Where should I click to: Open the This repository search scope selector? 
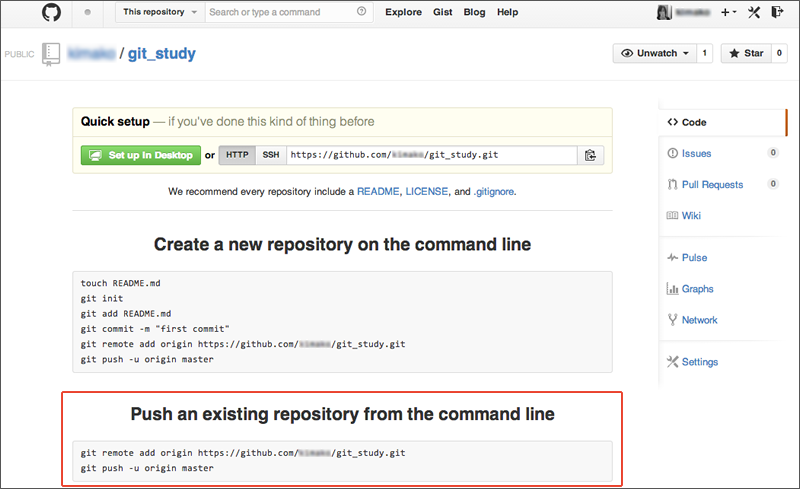coord(160,13)
